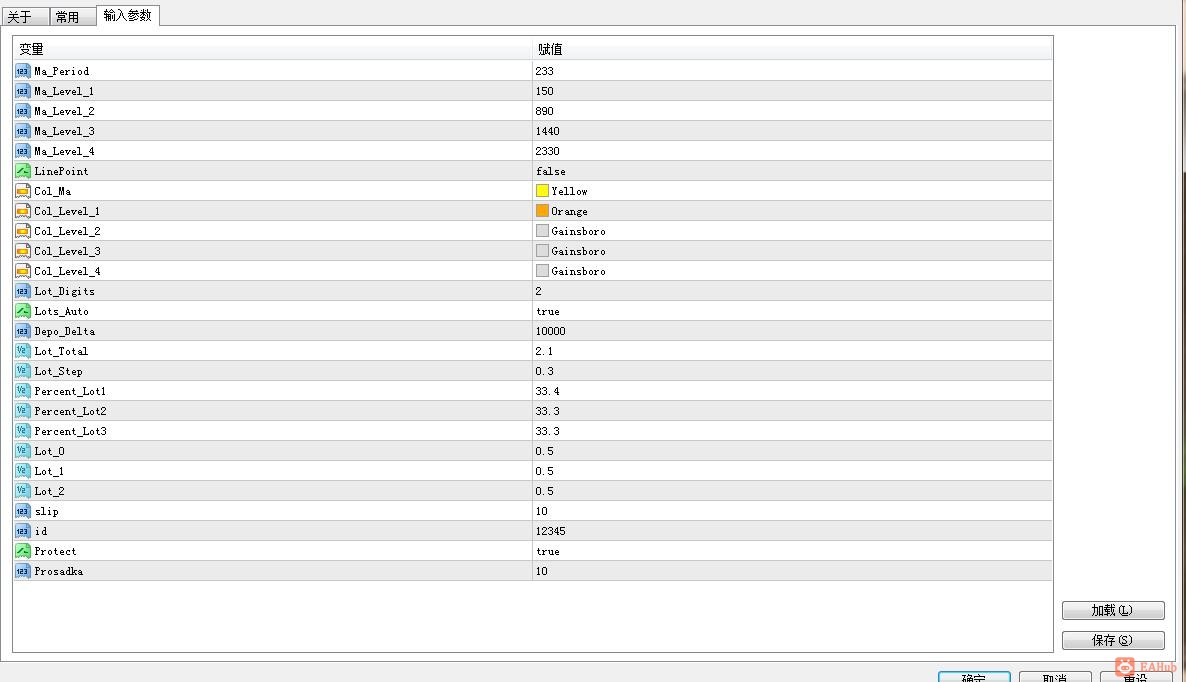This screenshot has height=682, width=1186.
Task: Click the integer icon beside Ma_Level_1
Action: [x=23, y=91]
